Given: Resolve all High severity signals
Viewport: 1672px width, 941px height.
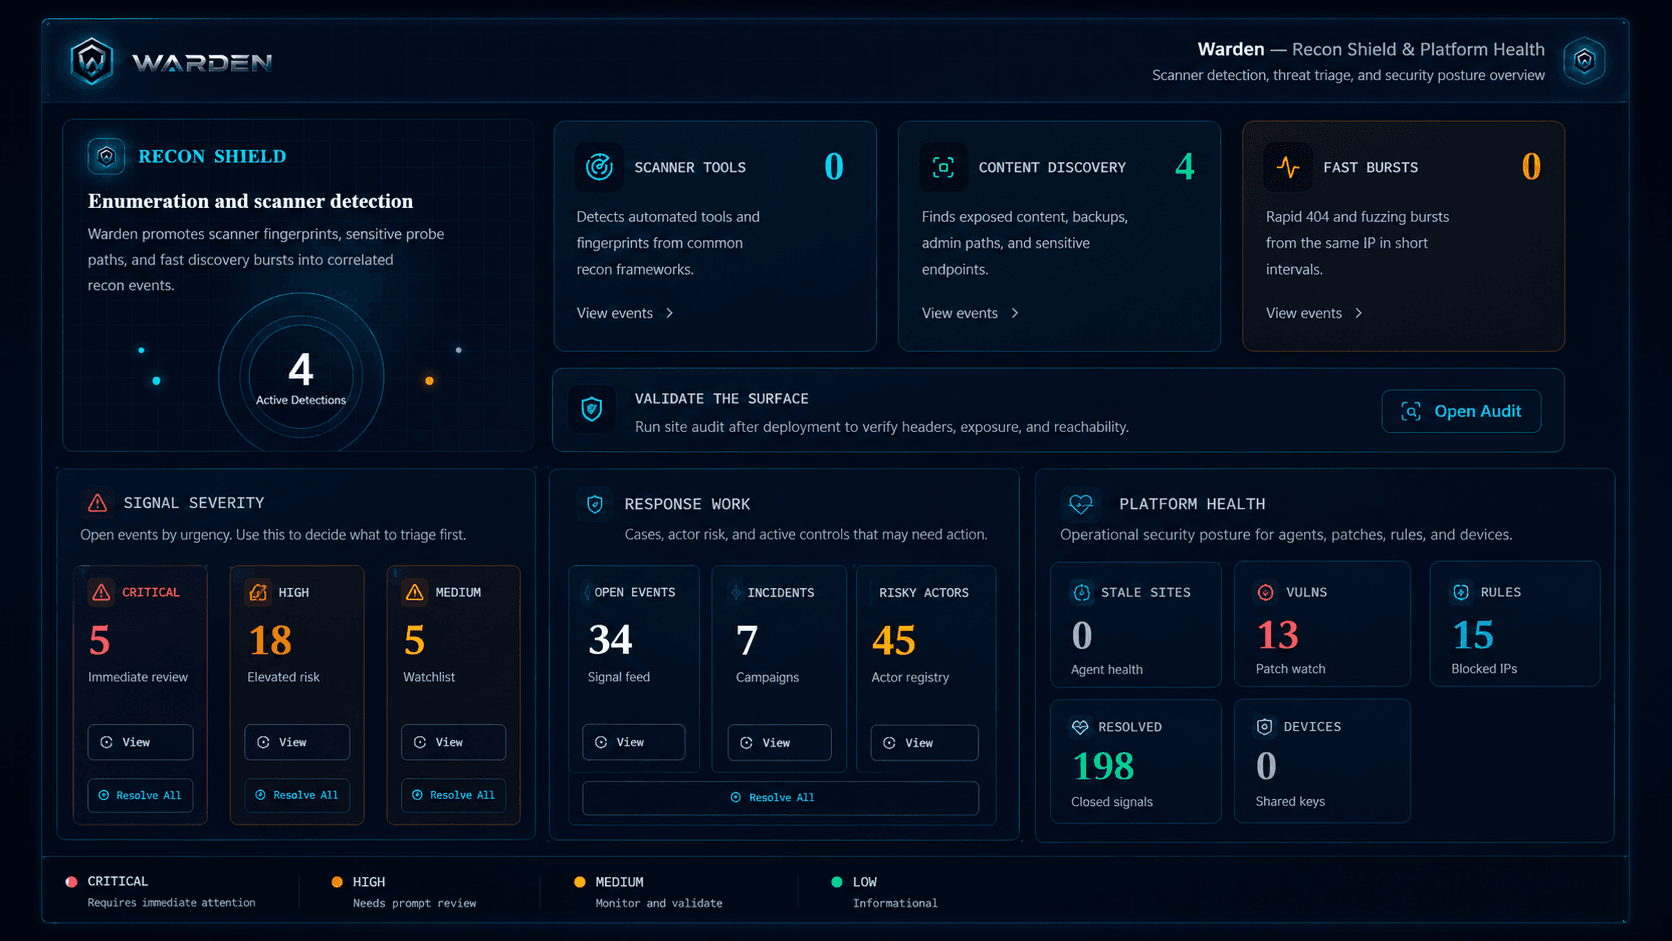Looking at the screenshot, I should (x=297, y=795).
